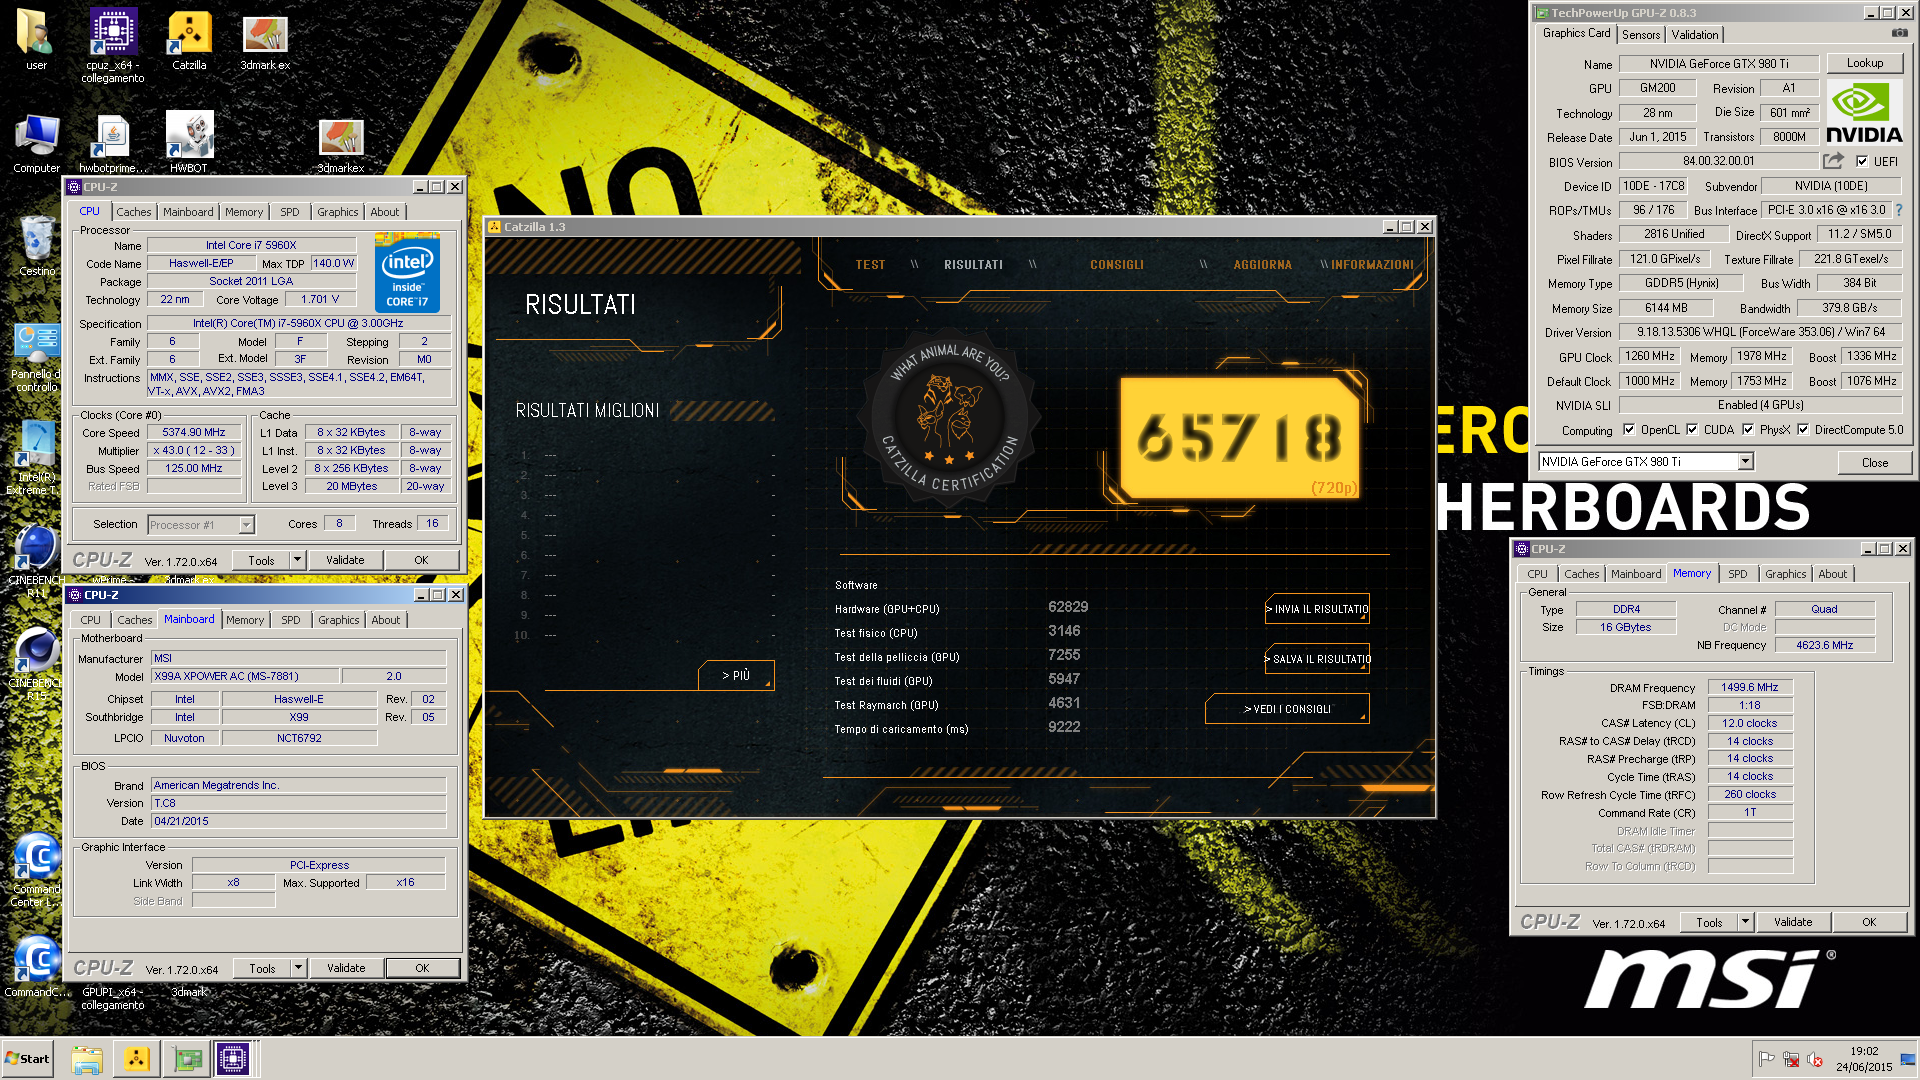Viewport: 1920px width, 1080px height.
Task: Toggle the UEFI checkbox in GPU-Z
Action: click(1862, 161)
